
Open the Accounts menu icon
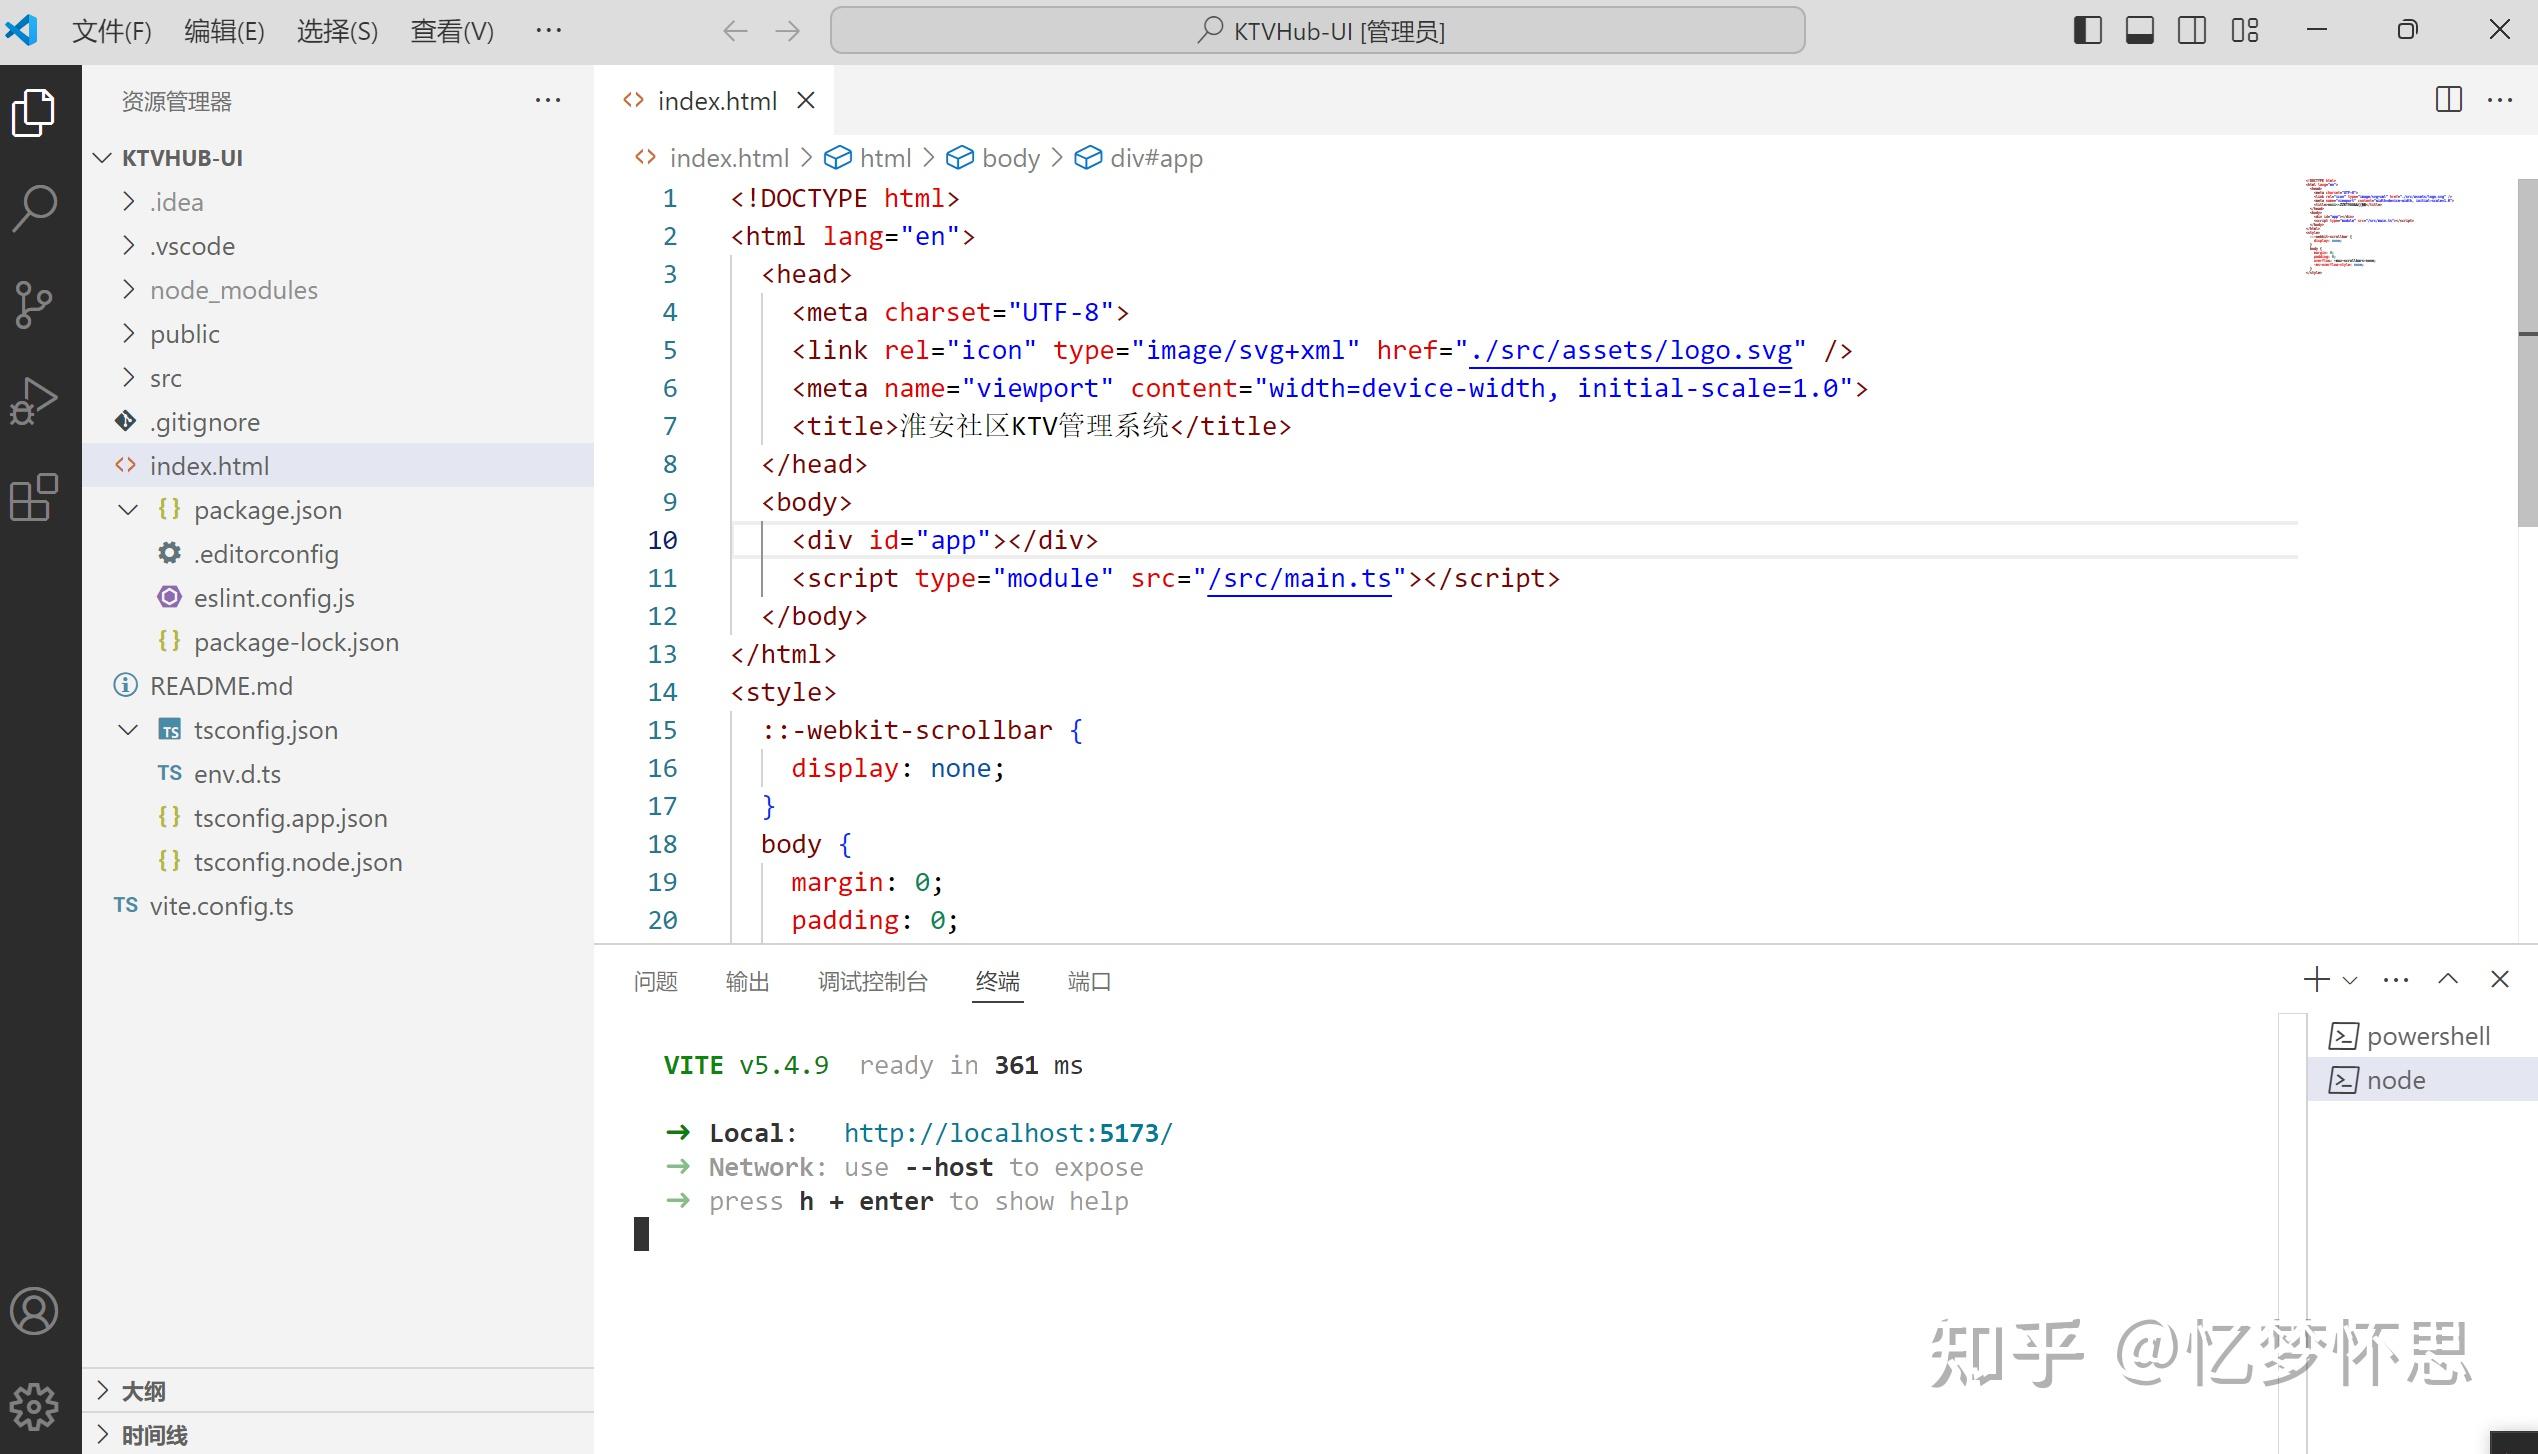pyautogui.click(x=35, y=1311)
